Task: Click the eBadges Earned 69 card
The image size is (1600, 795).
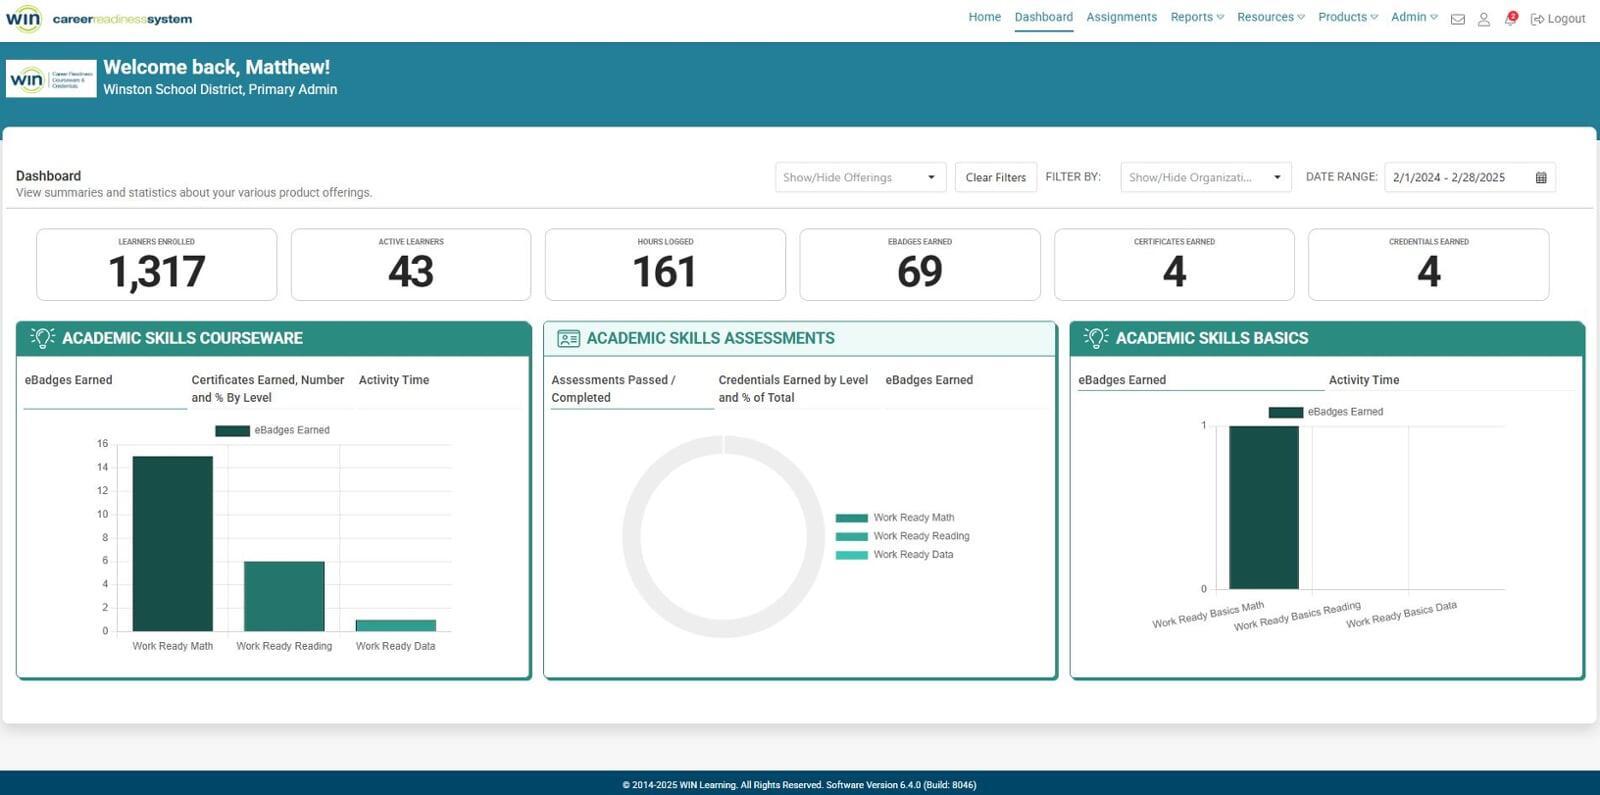Action: 920,265
